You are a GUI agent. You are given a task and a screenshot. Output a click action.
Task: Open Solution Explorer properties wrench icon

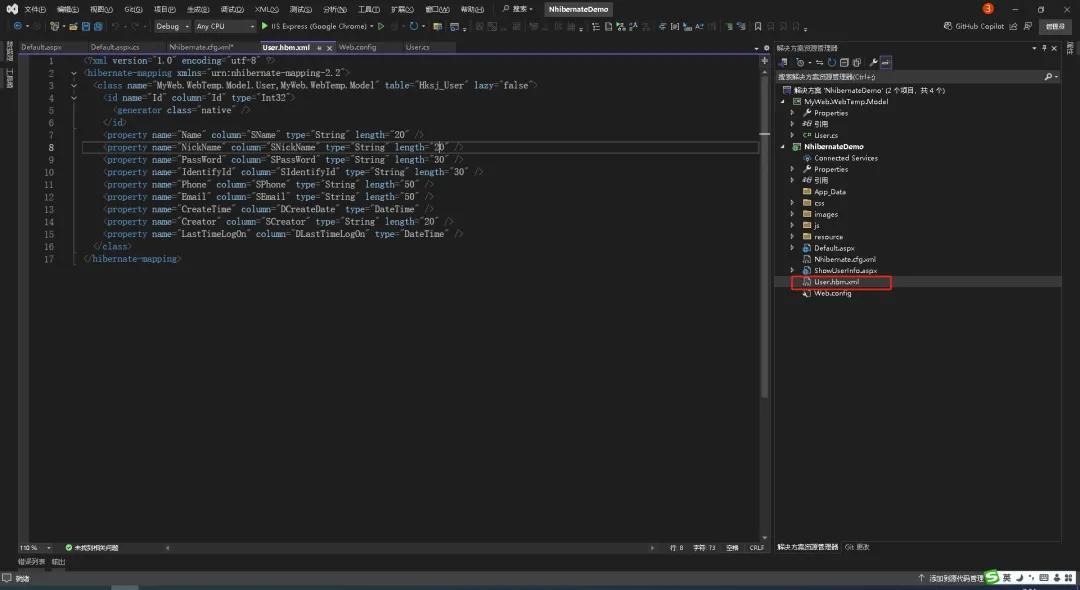coord(873,61)
